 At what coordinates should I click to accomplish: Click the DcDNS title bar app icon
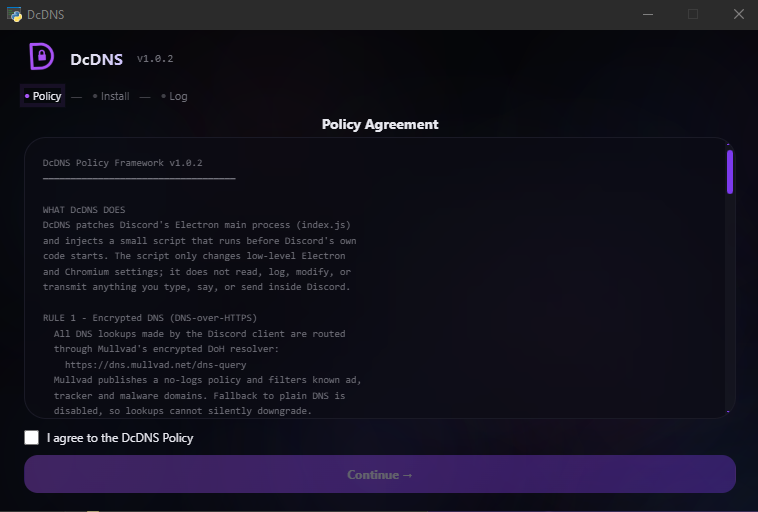point(14,15)
